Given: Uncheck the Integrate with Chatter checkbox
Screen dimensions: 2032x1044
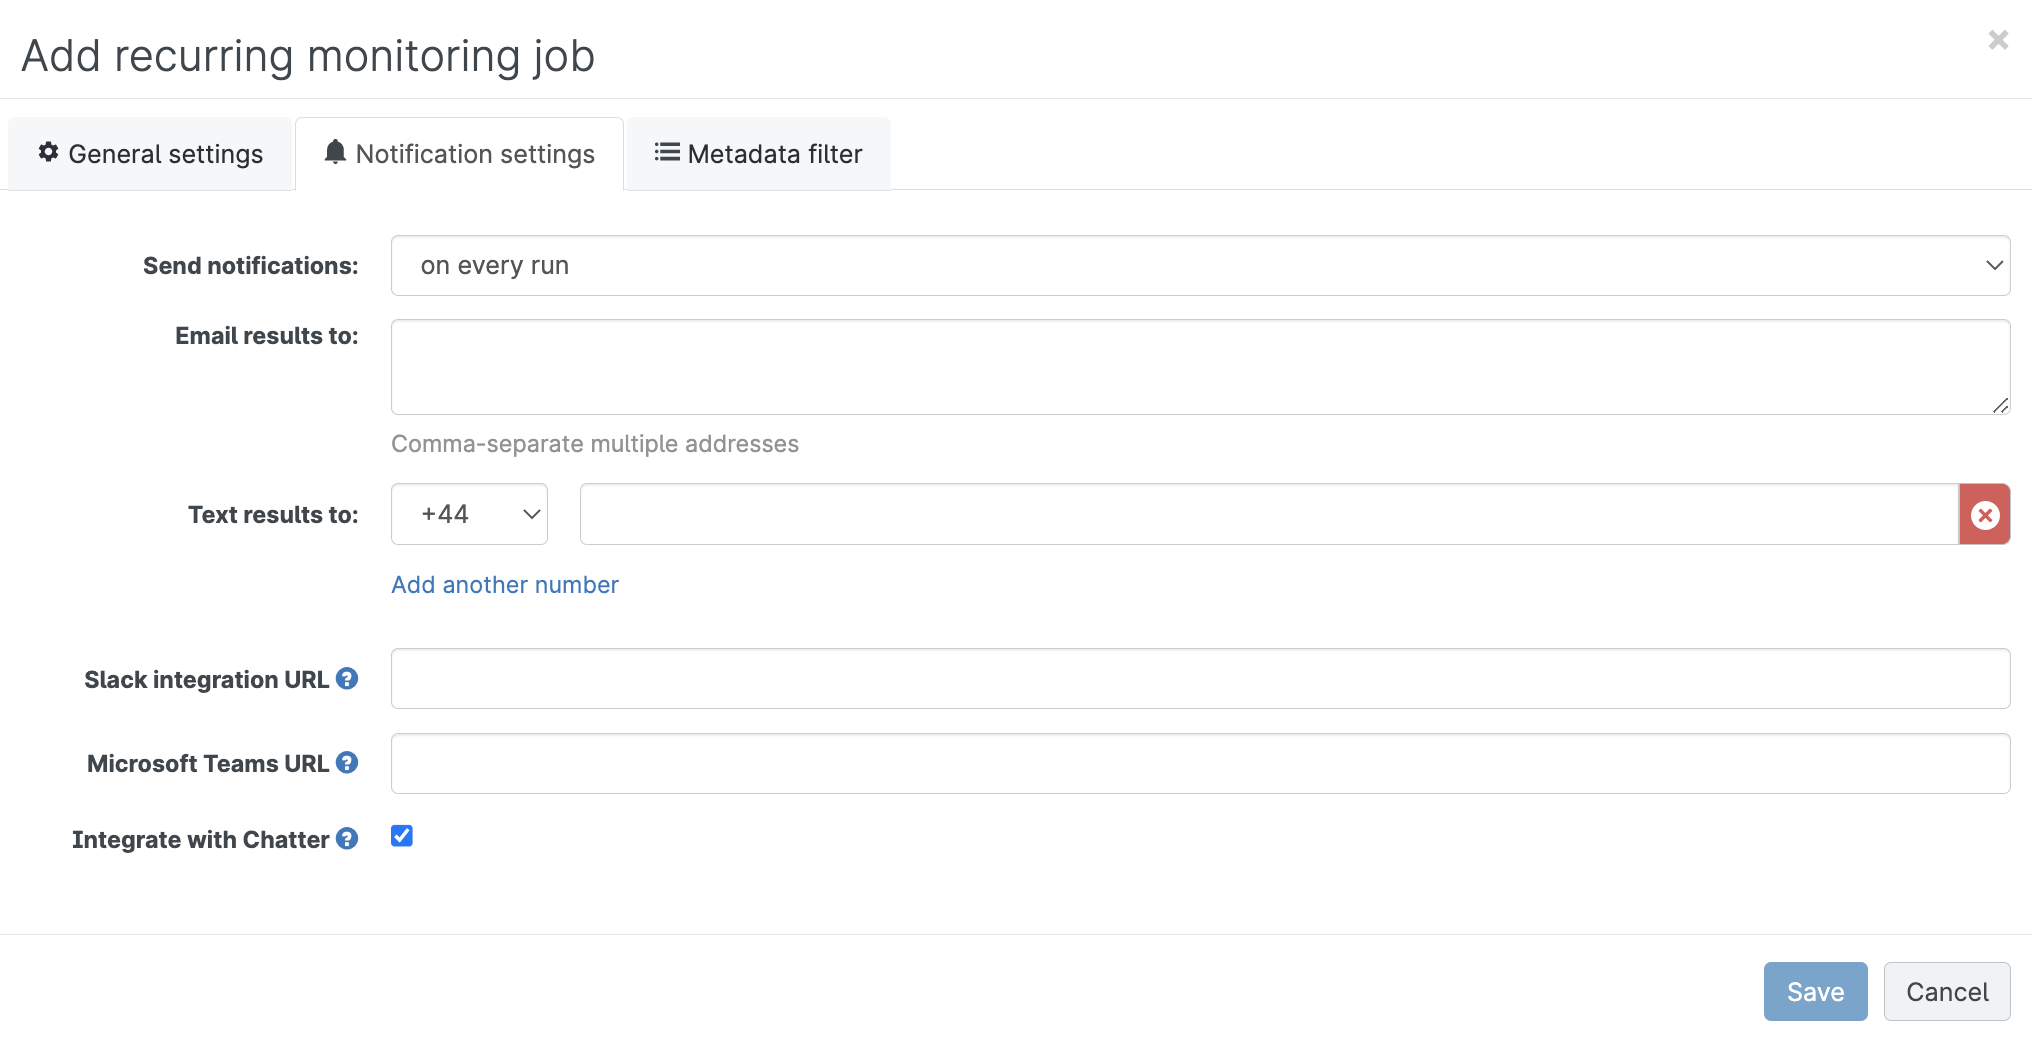Looking at the screenshot, I should pos(402,836).
